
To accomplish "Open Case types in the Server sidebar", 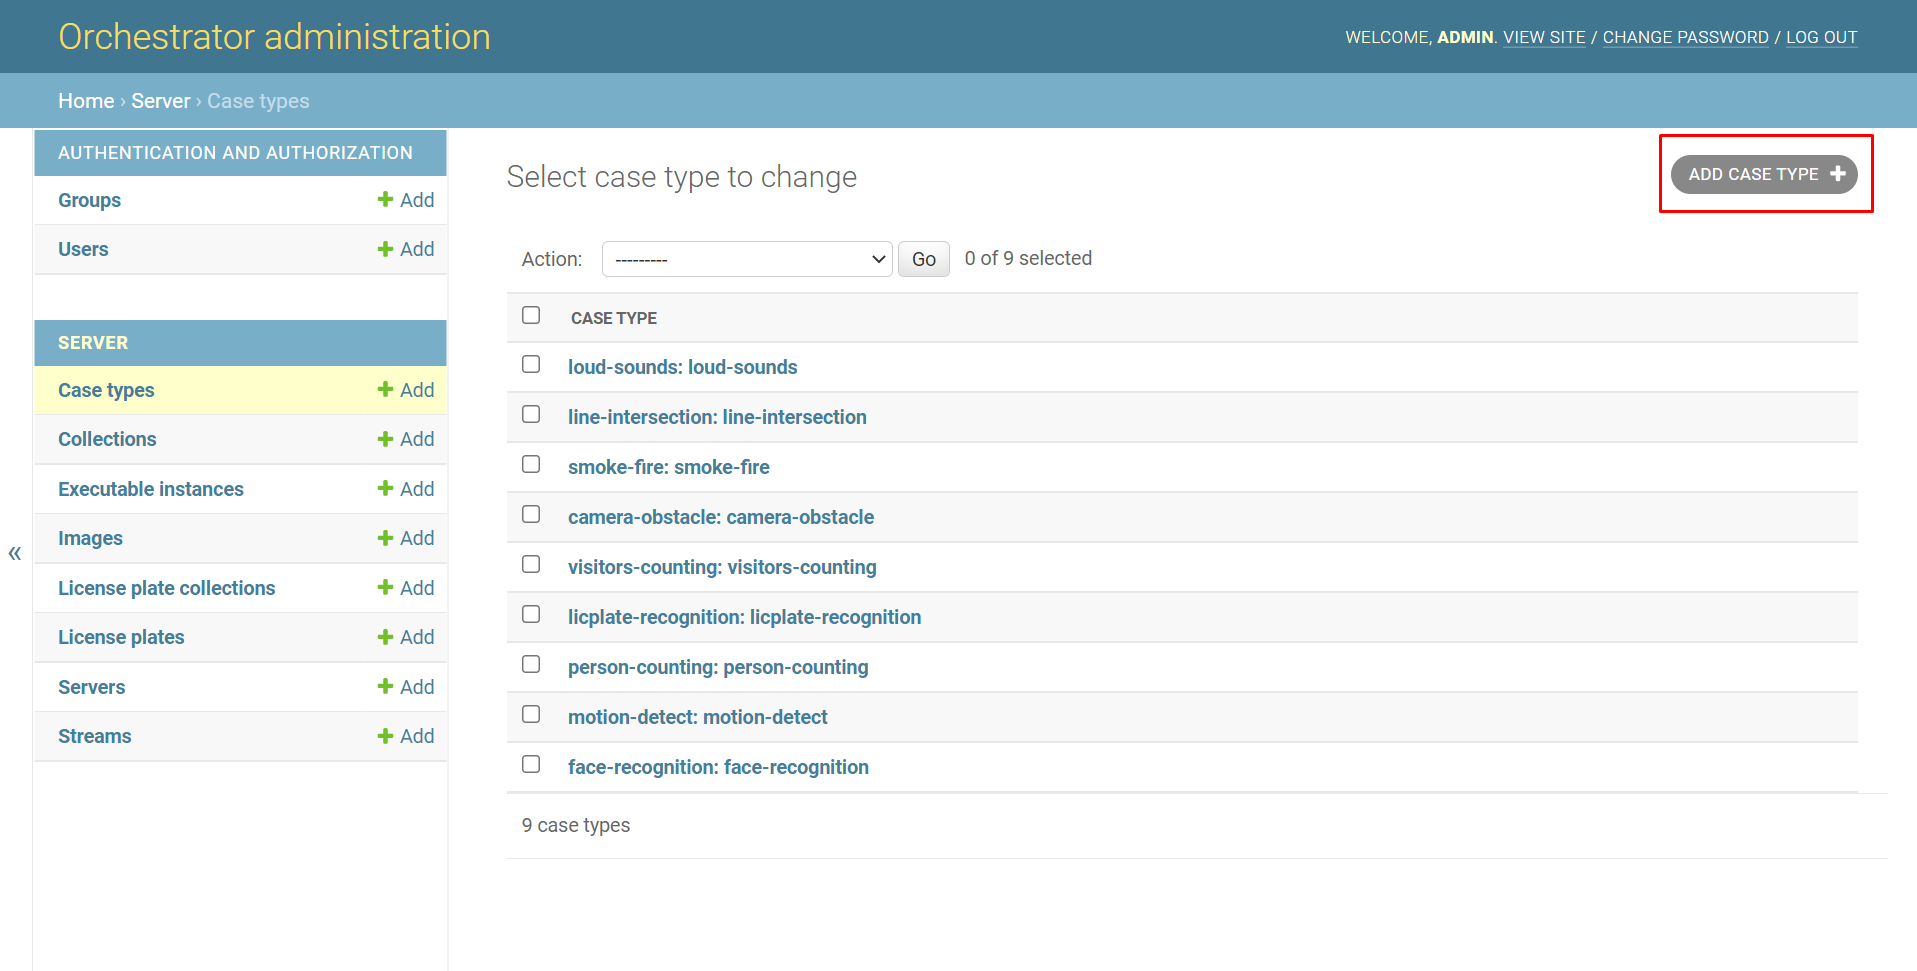I will (x=106, y=390).
